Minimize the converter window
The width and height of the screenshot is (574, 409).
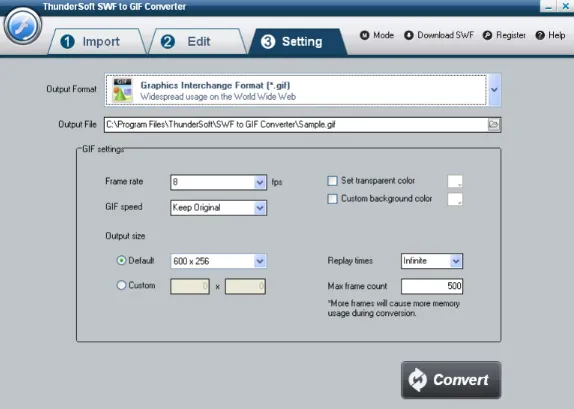pyautogui.click(x=548, y=6)
